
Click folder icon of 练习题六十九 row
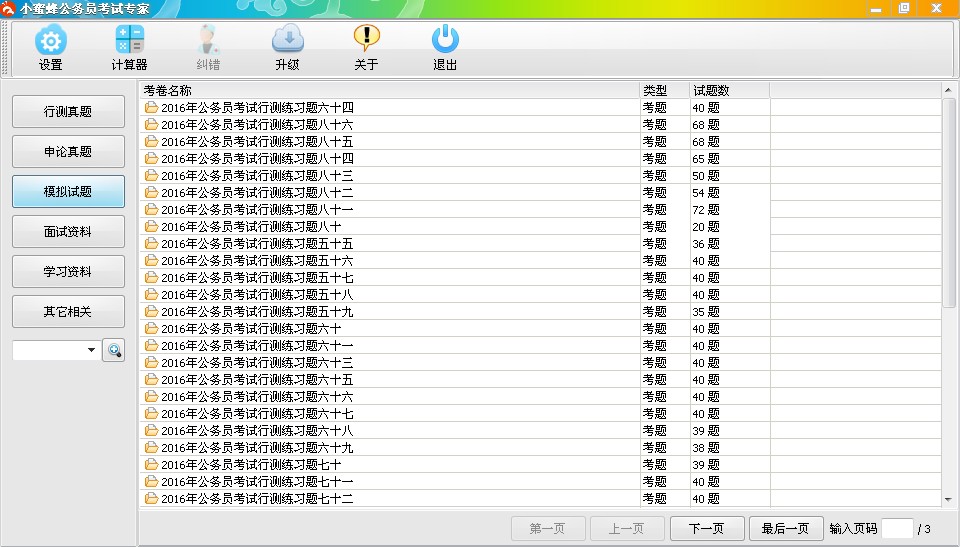point(151,448)
